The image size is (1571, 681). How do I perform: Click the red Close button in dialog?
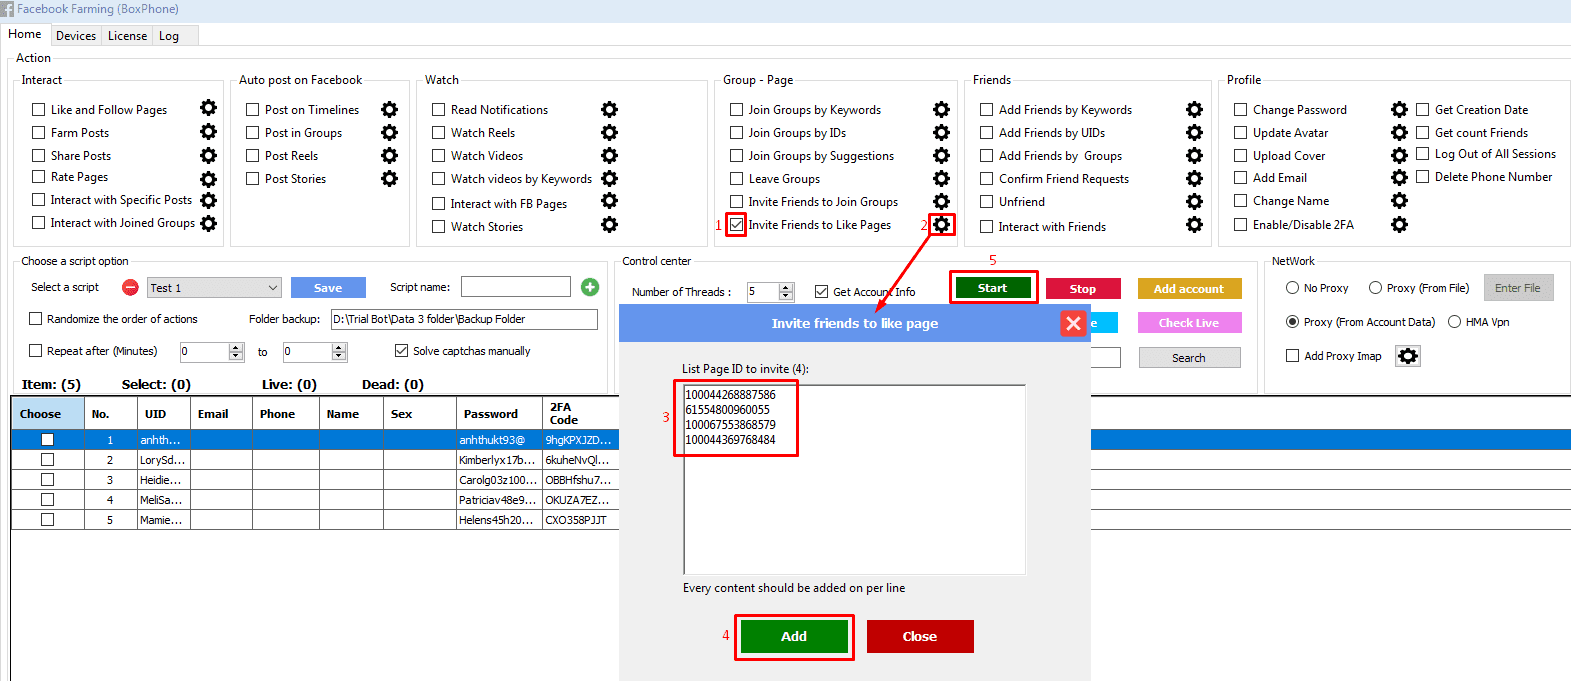click(x=920, y=636)
